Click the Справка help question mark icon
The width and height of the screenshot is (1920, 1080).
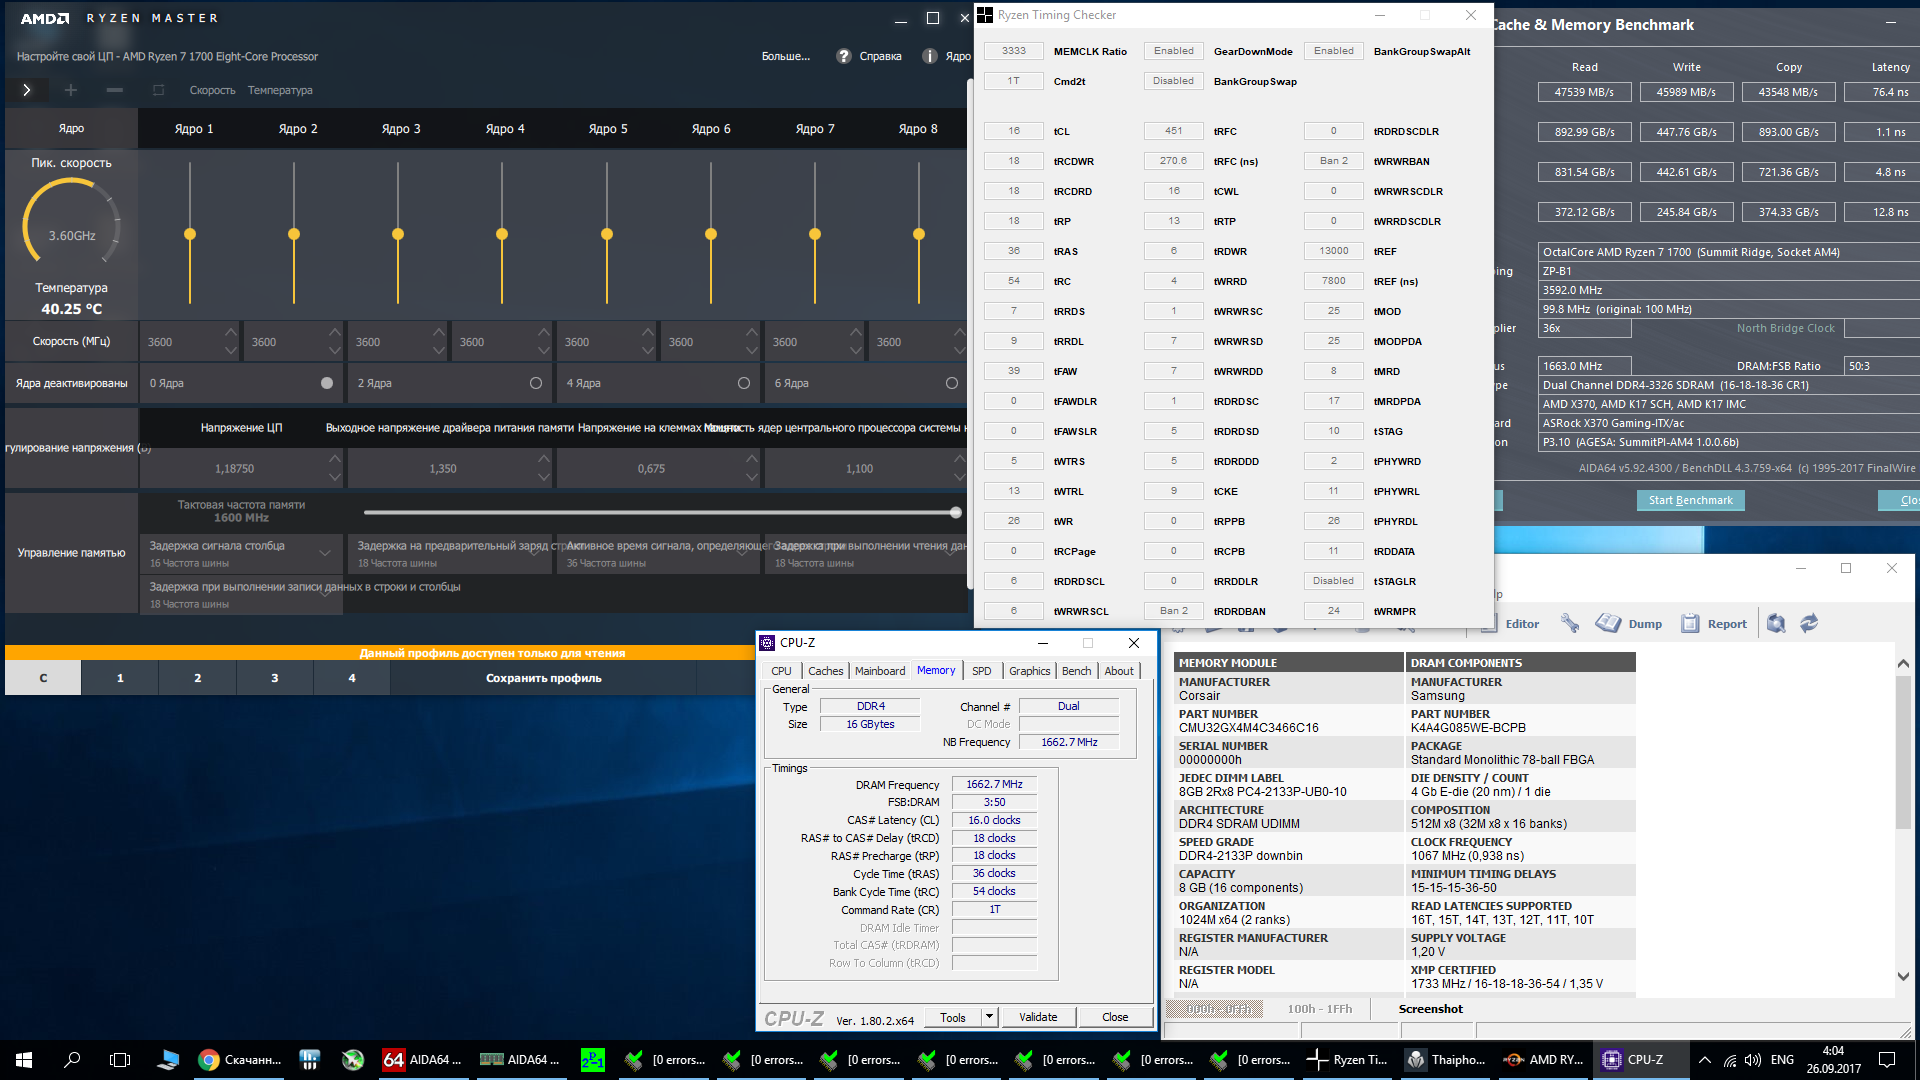tap(844, 56)
